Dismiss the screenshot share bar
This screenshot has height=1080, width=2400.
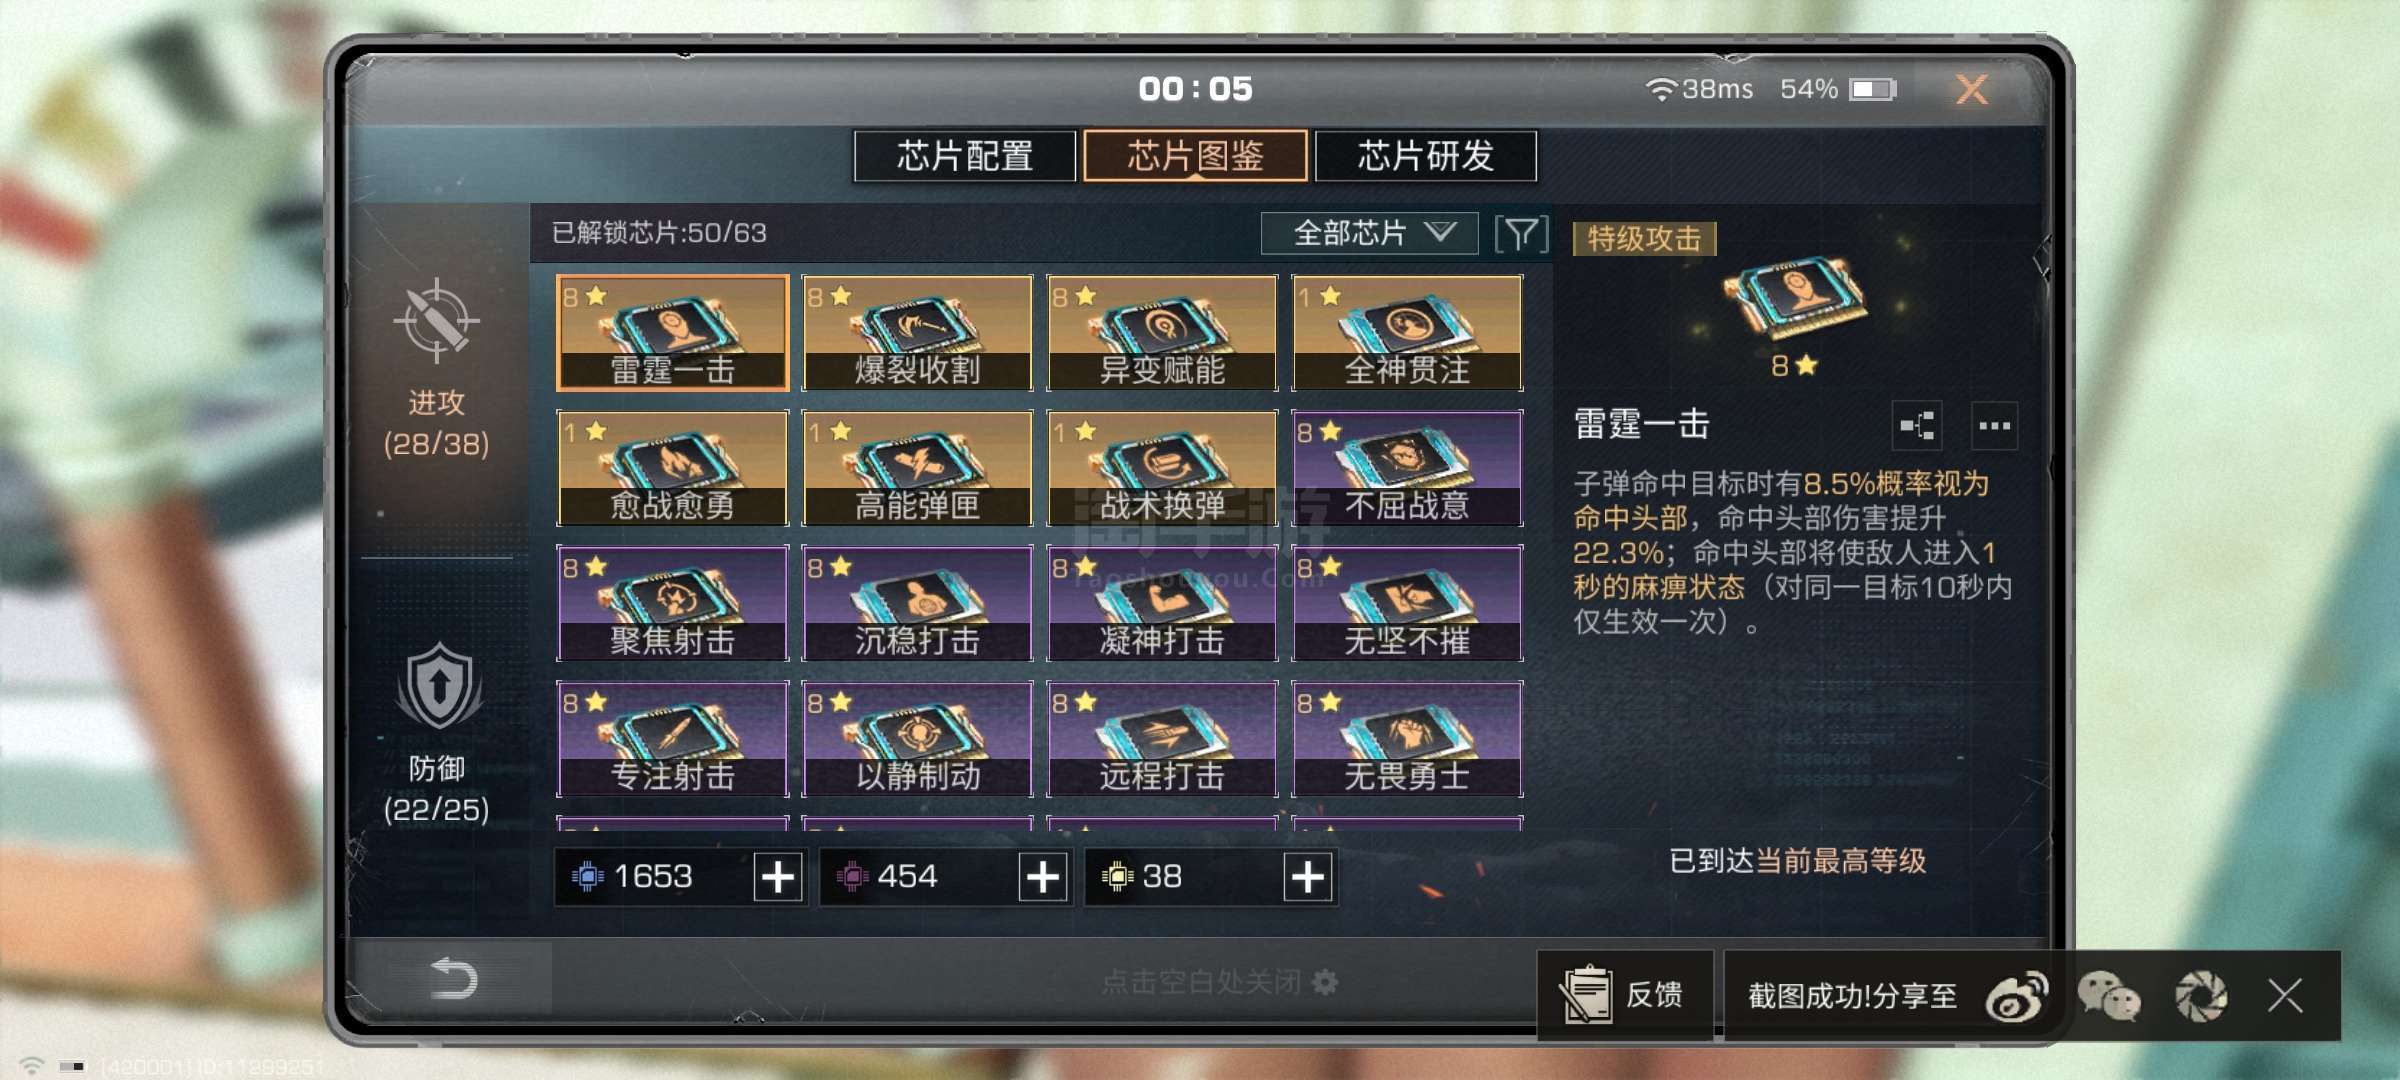pos(2285,996)
